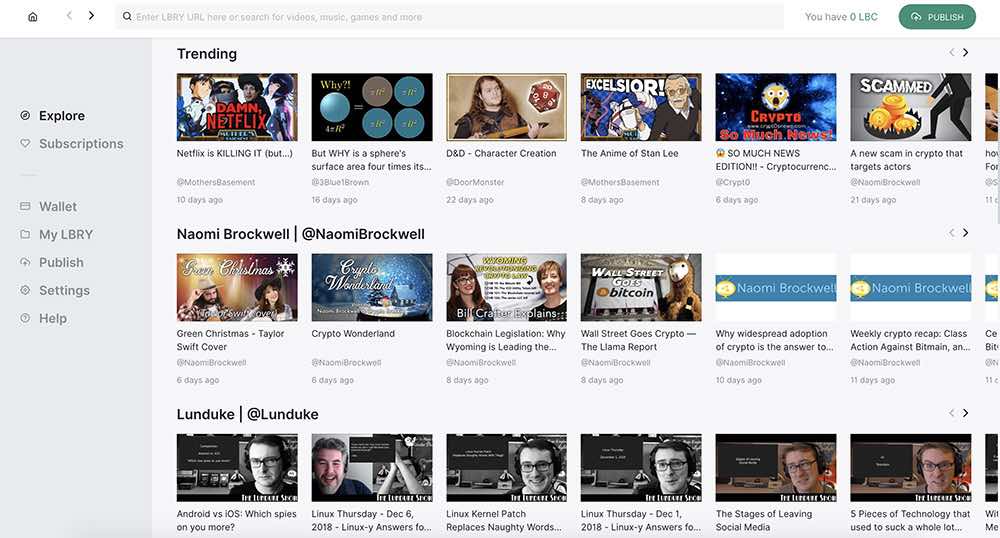Screen dimensions: 1000x538
Task: Open My LBRY in the sidebar
Action: click(66, 234)
